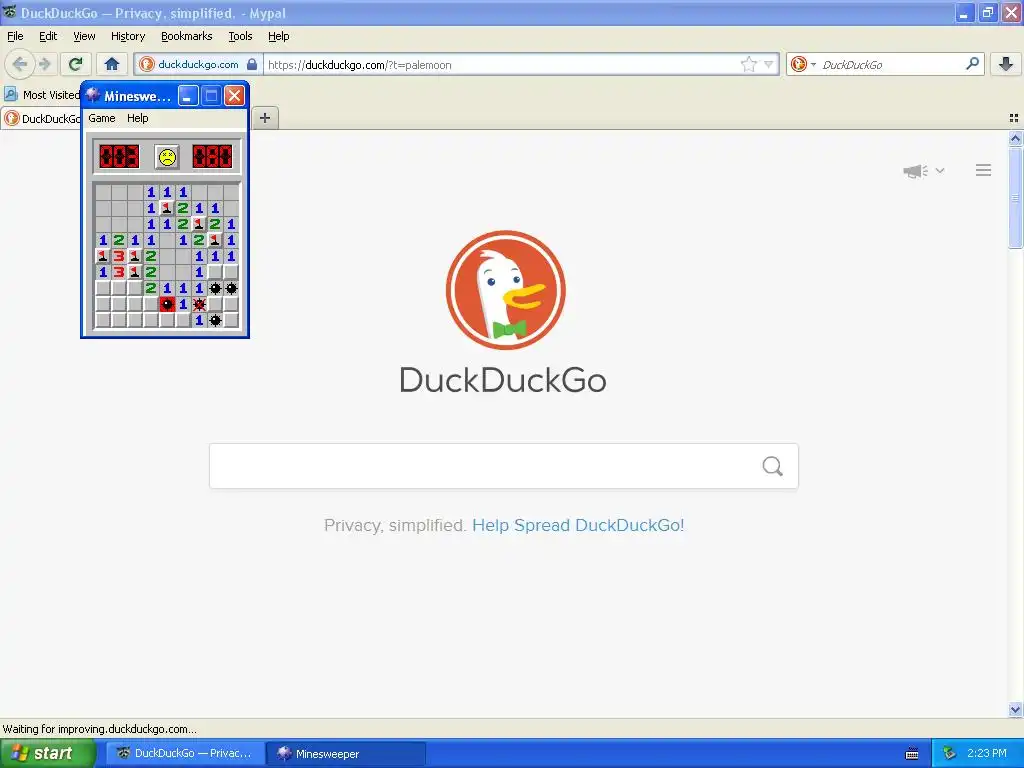The image size is (1024, 768).
Task: Expand the chevron next to the megaphone
Action: tap(940, 170)
